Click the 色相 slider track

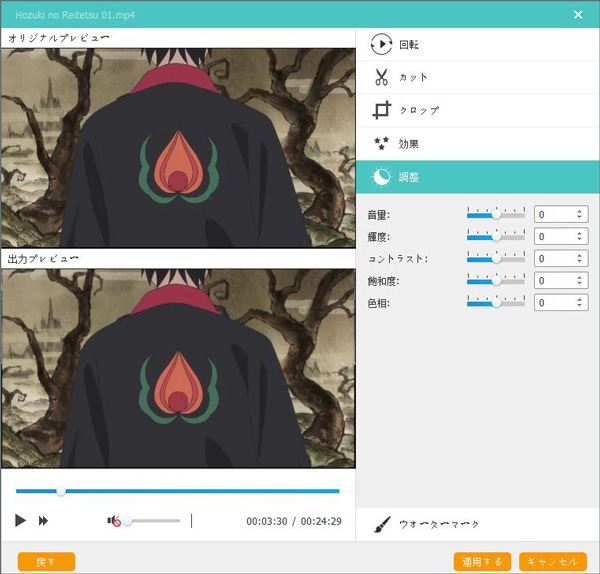(x=496, y=302)
